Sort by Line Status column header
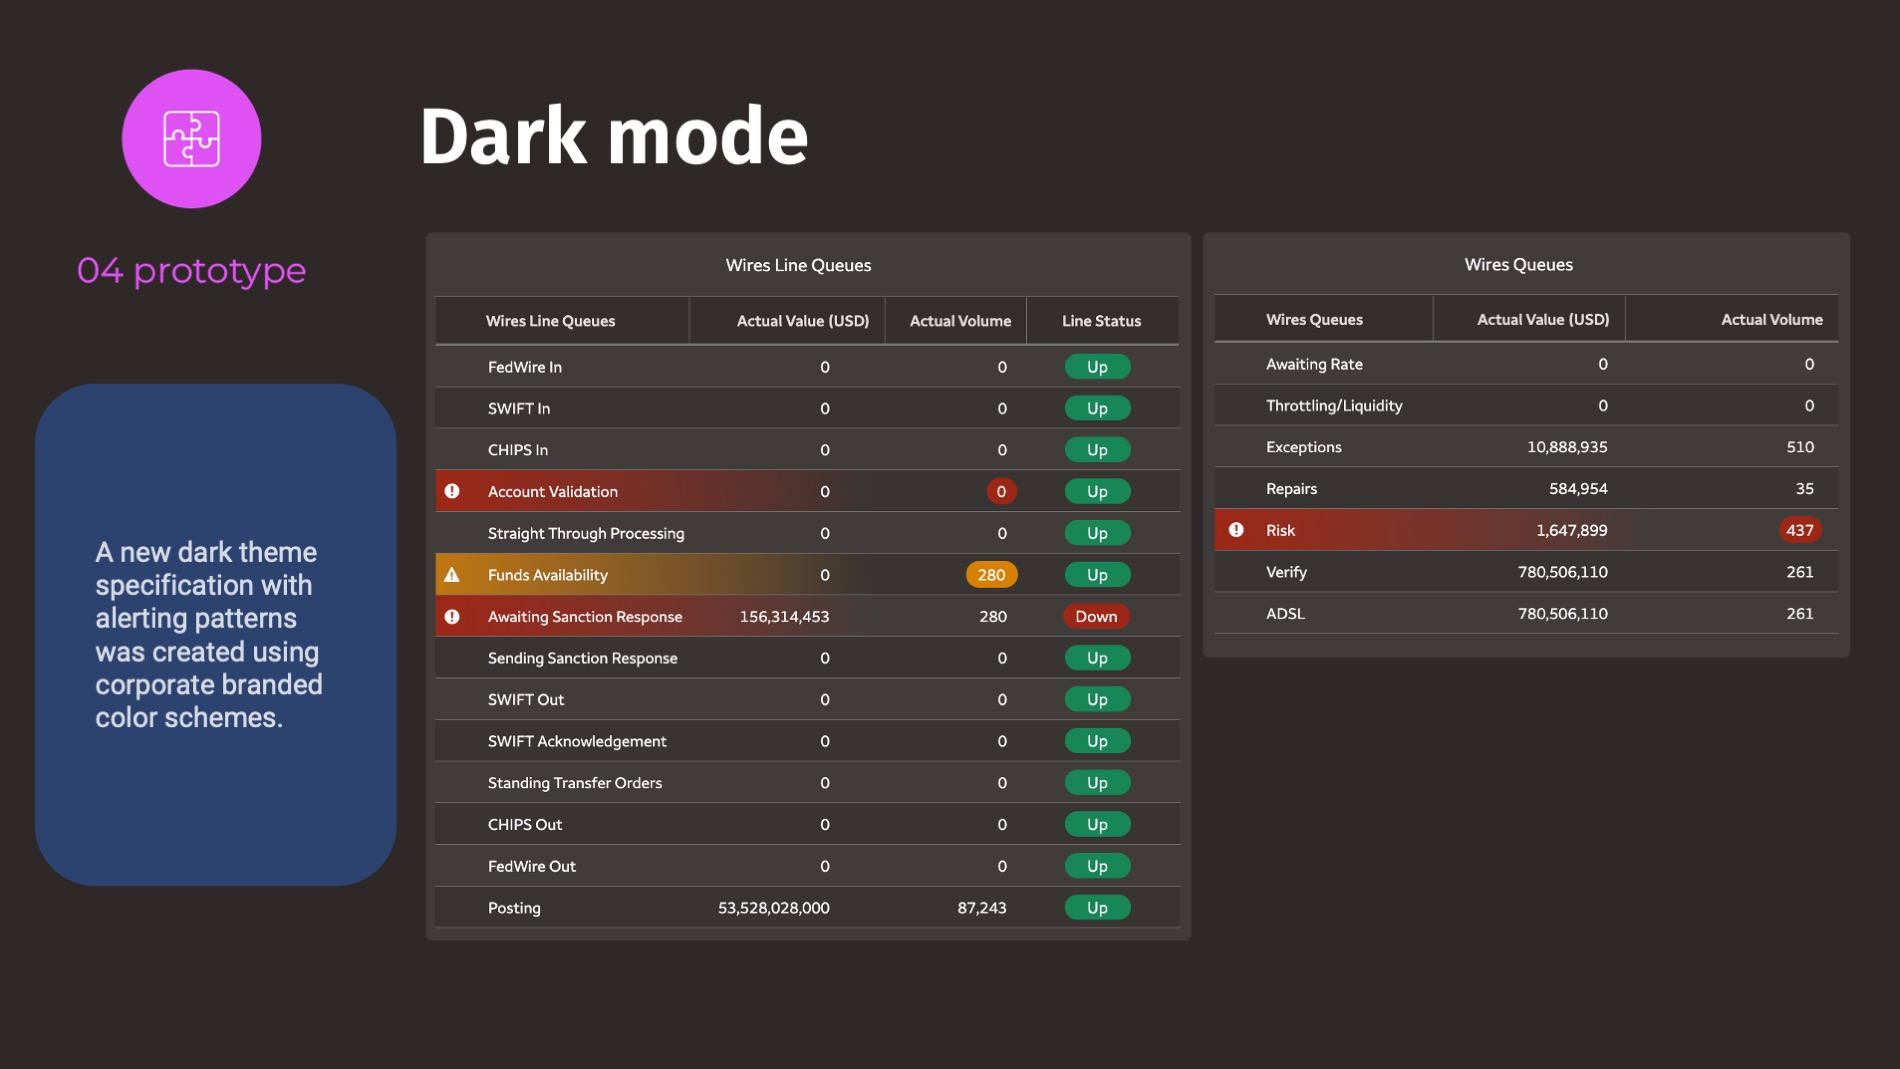This screenshot has width=1900, height=1069. tap(1101, 321)
